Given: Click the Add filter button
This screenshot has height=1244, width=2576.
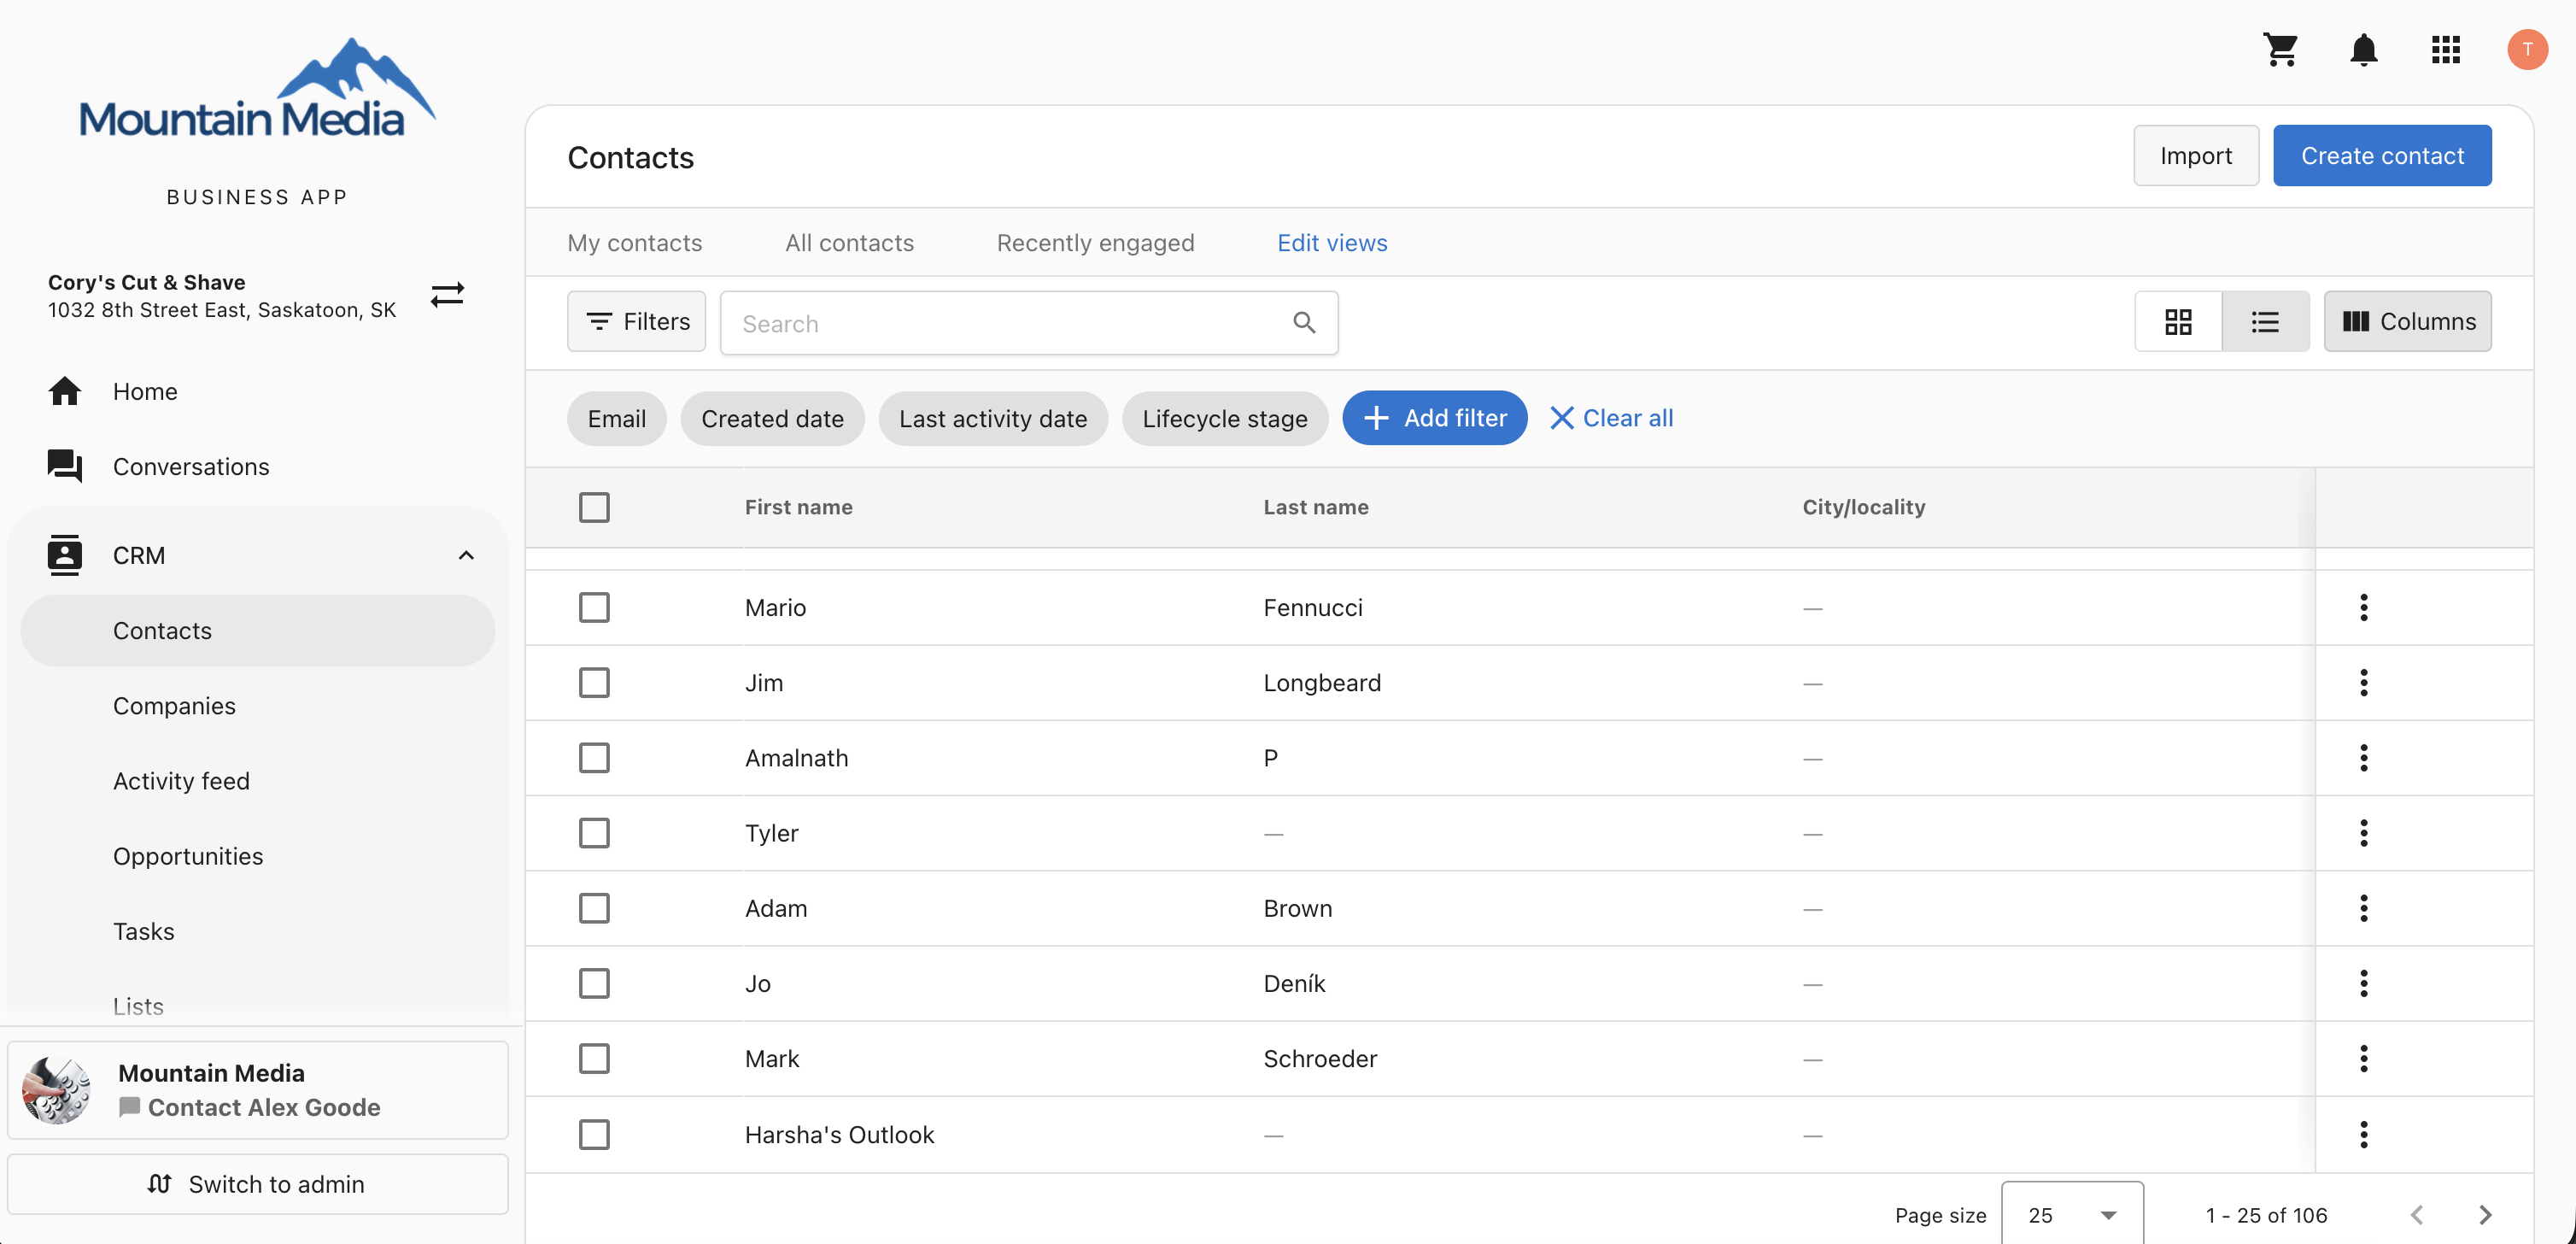Looking at the screenshot, I should [x=1434, y=418].
